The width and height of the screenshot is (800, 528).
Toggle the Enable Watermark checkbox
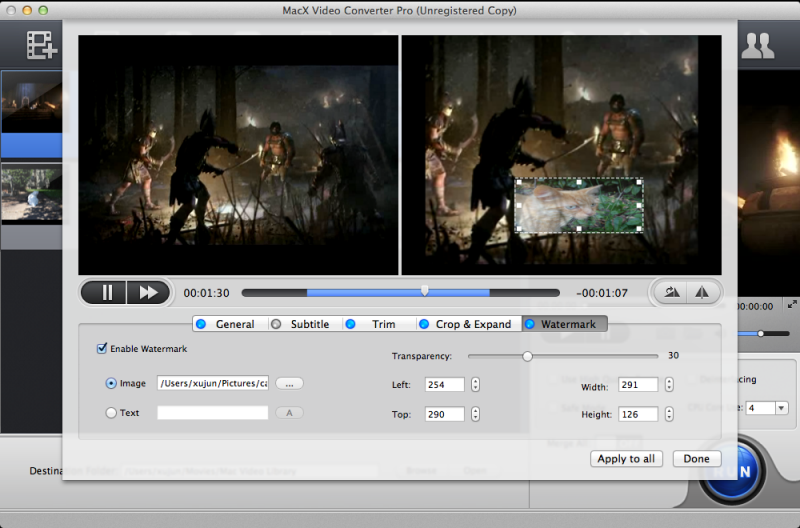[x=102, y=348]
